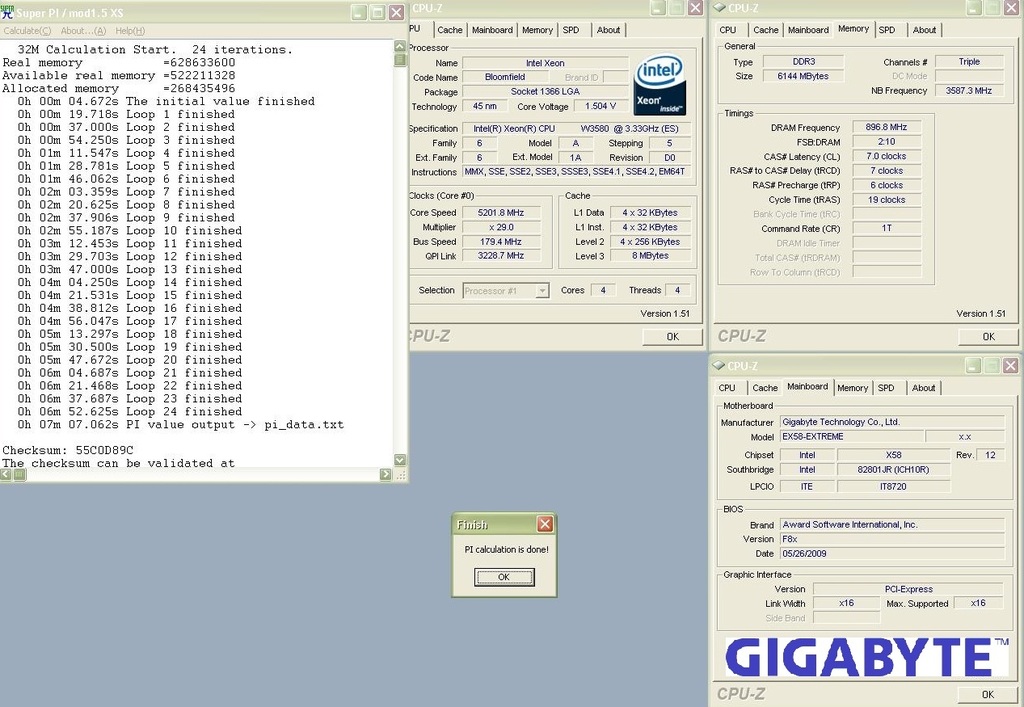
Task: Click OK in the CPU-Z memory window
Action: pyautogui.click(x=989, y=337)
